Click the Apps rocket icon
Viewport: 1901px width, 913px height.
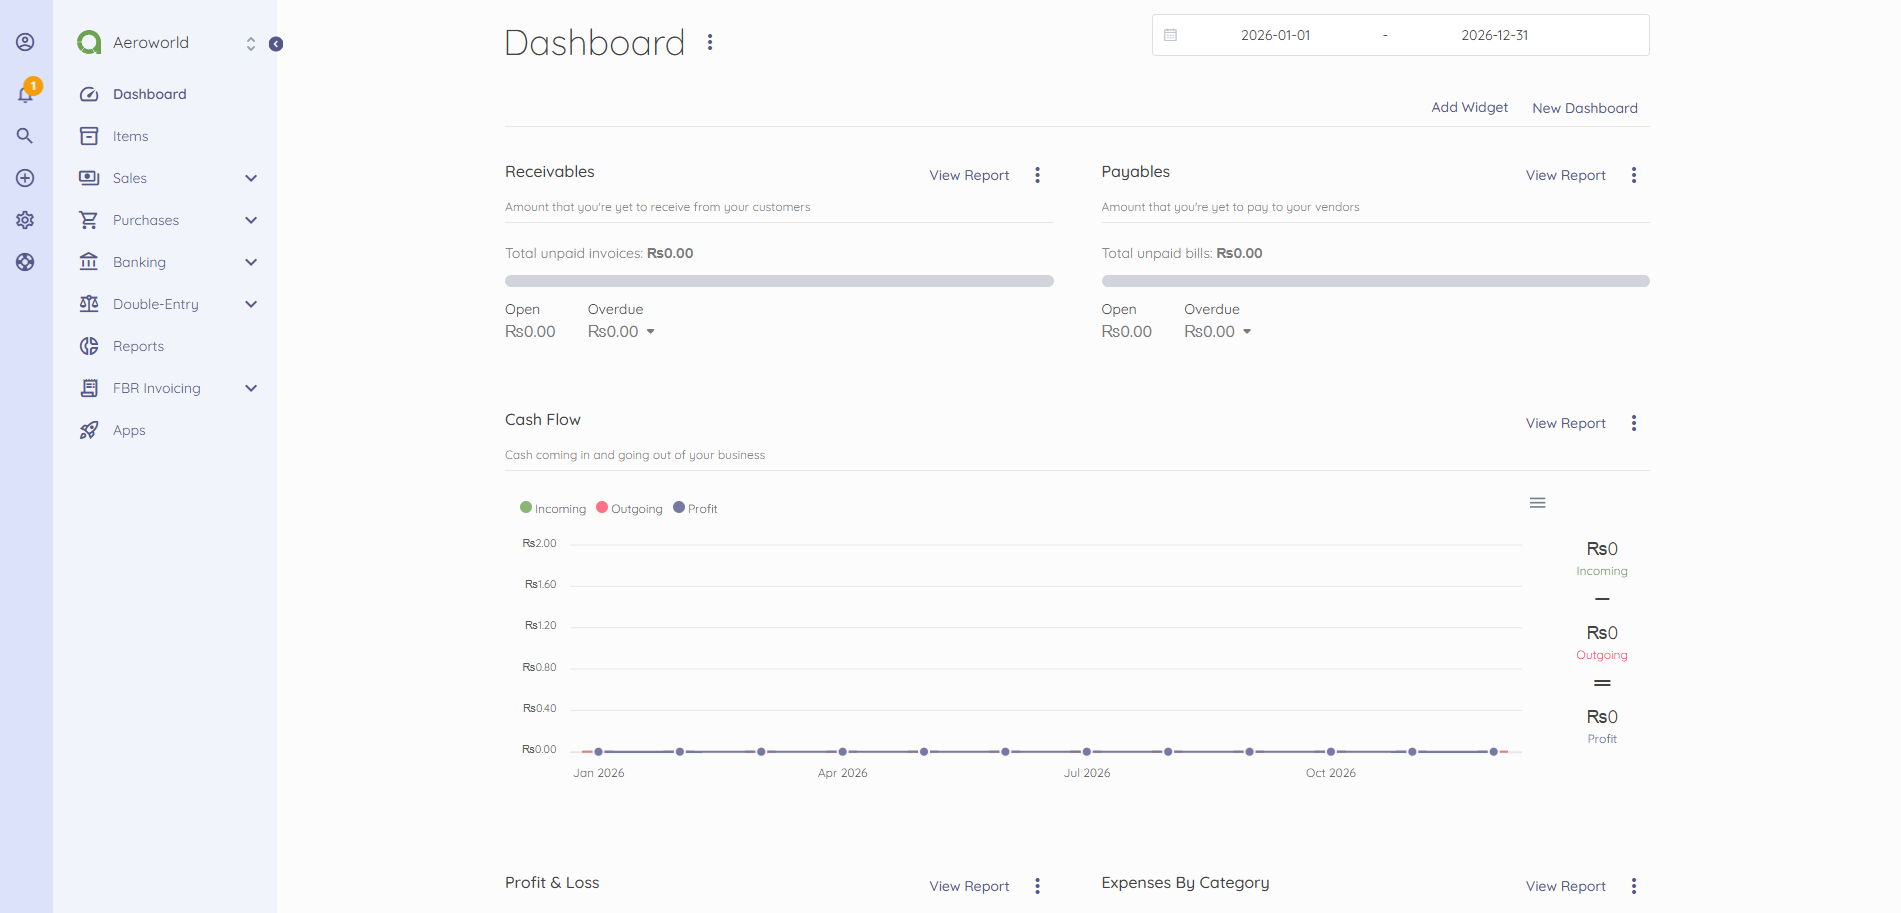[x=89, y=430]
